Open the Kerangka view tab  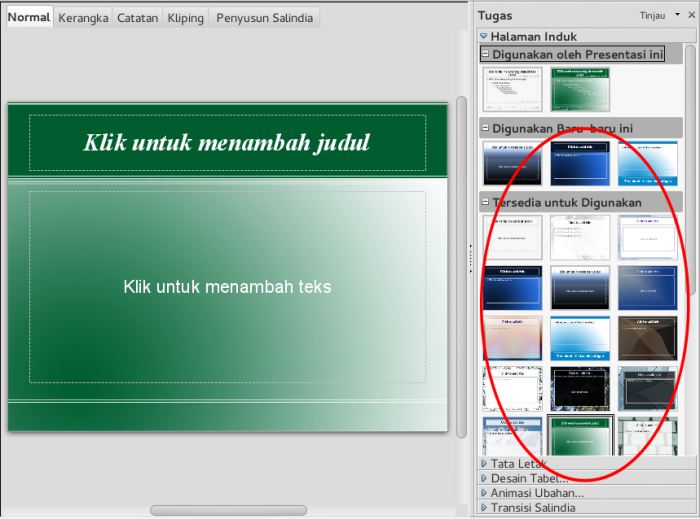click(83, 18)
